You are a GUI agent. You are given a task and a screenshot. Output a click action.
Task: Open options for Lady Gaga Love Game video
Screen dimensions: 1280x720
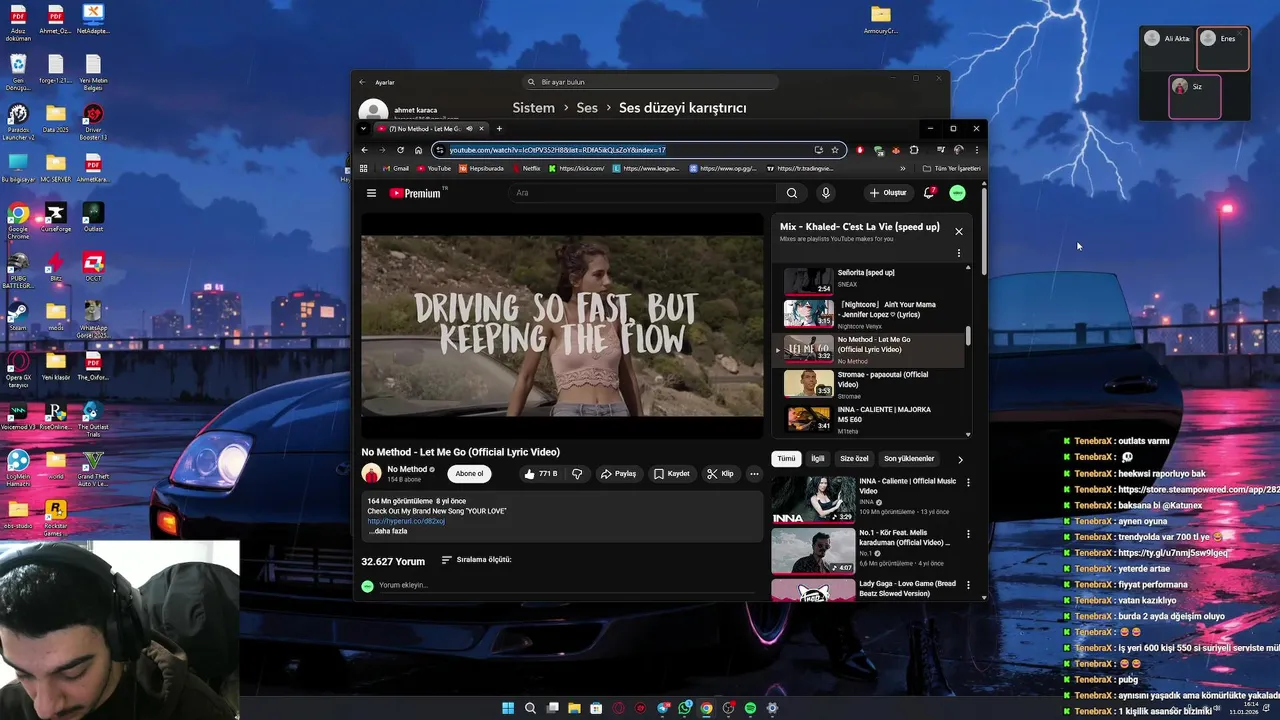[x=967, y=585]
